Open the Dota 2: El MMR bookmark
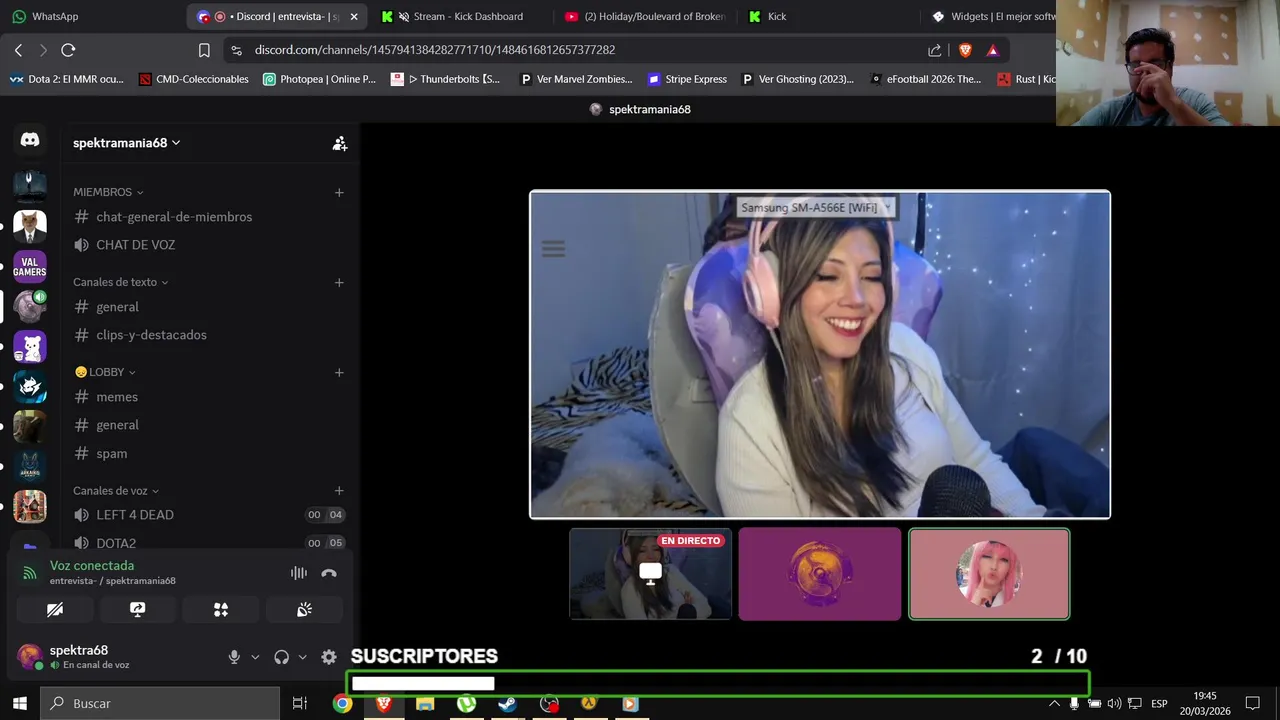The image size is (1280, 720). [66, 79]
